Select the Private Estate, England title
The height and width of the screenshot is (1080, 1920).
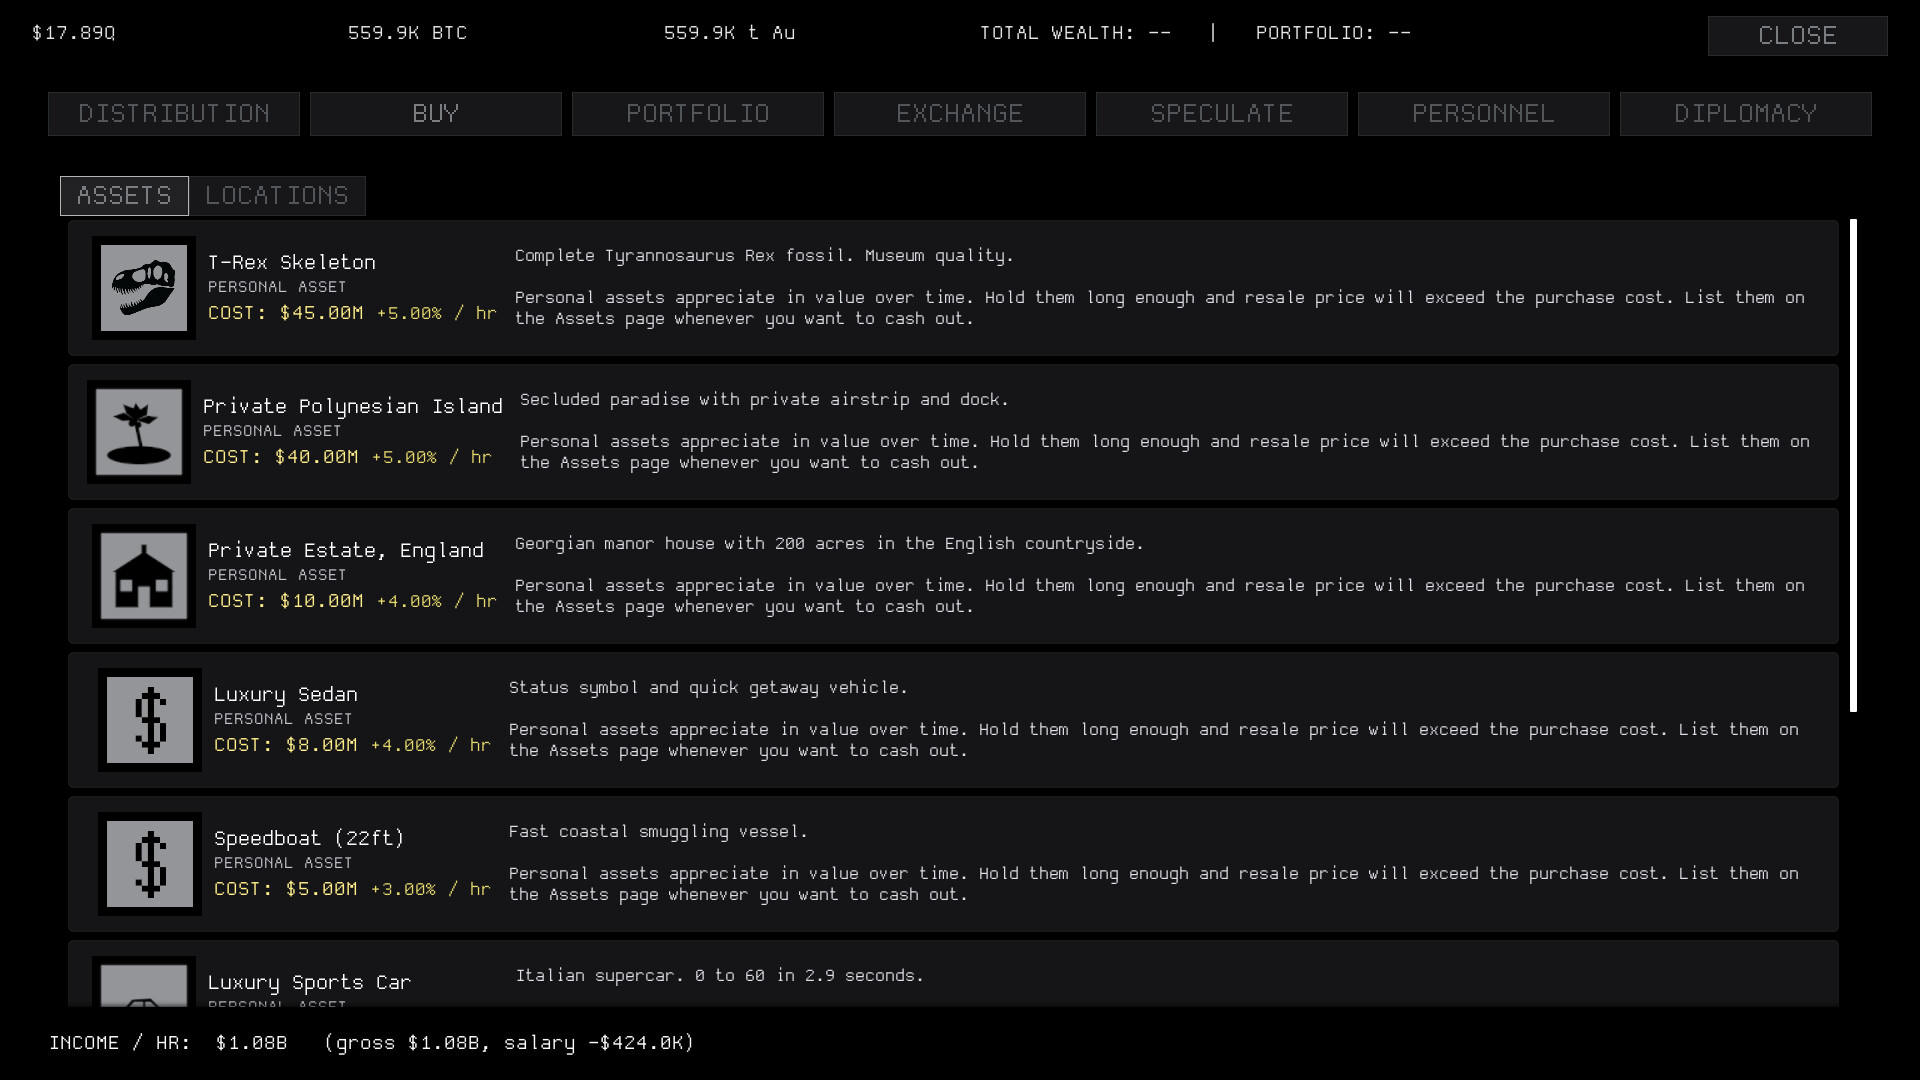(x=346, y=551)
